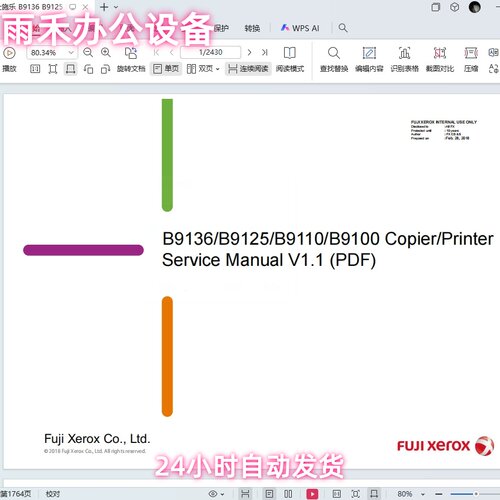
Task: Click the Fuji Xerox logo on the page
Action: 445,446
